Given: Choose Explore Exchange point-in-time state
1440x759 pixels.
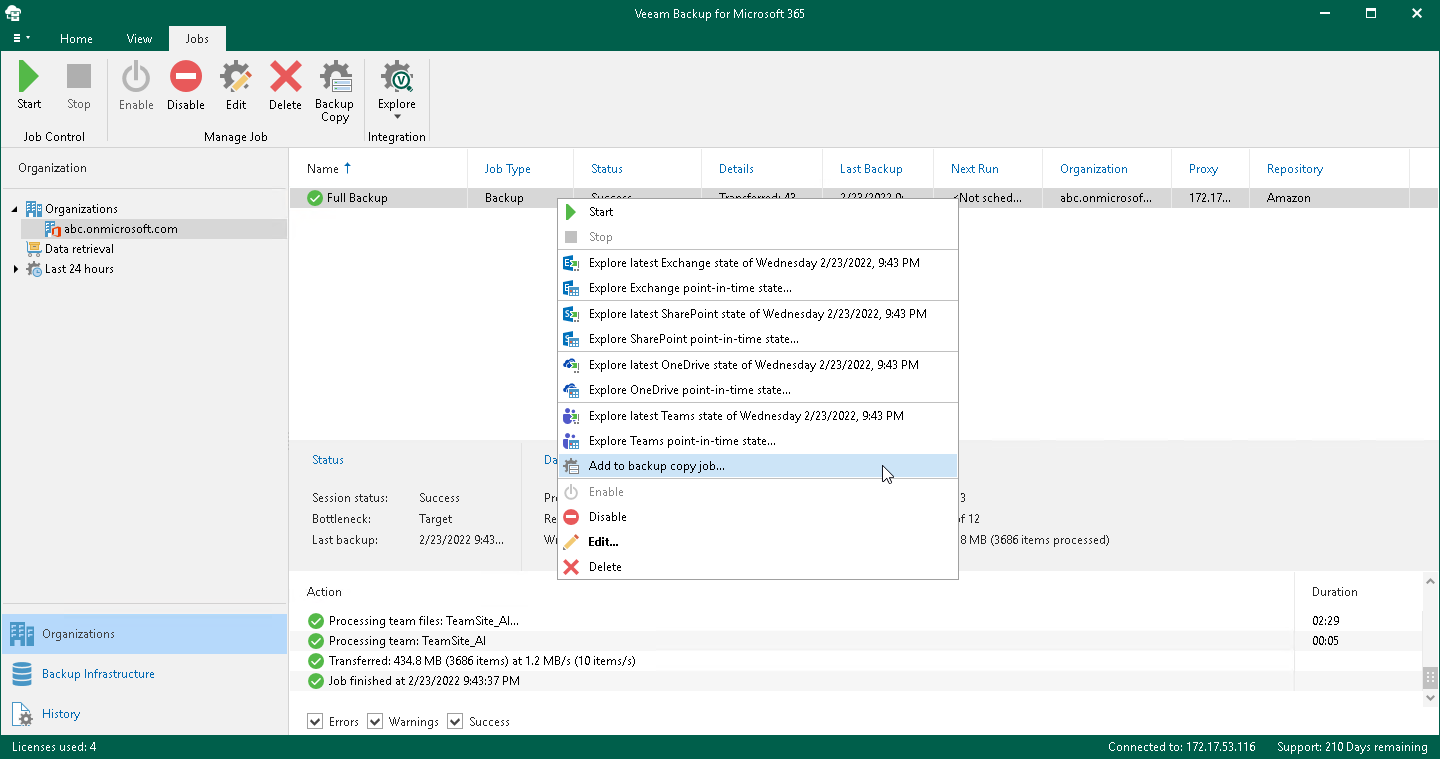Looking at the screenshot, I should [758, 288].
